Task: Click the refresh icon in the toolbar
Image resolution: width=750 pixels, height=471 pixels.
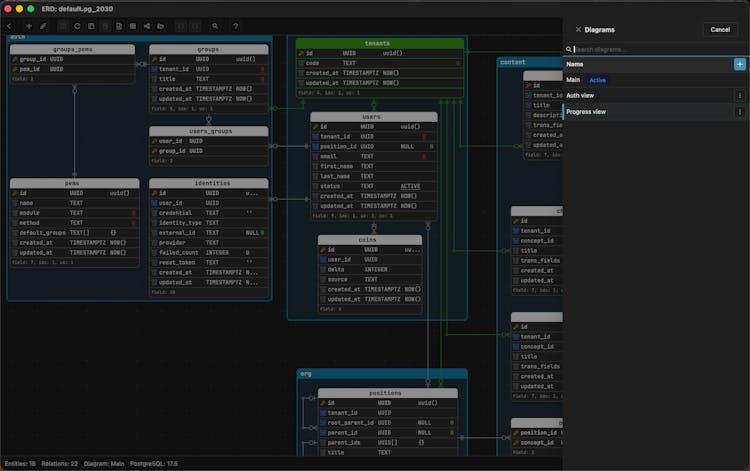Action: 76,26
